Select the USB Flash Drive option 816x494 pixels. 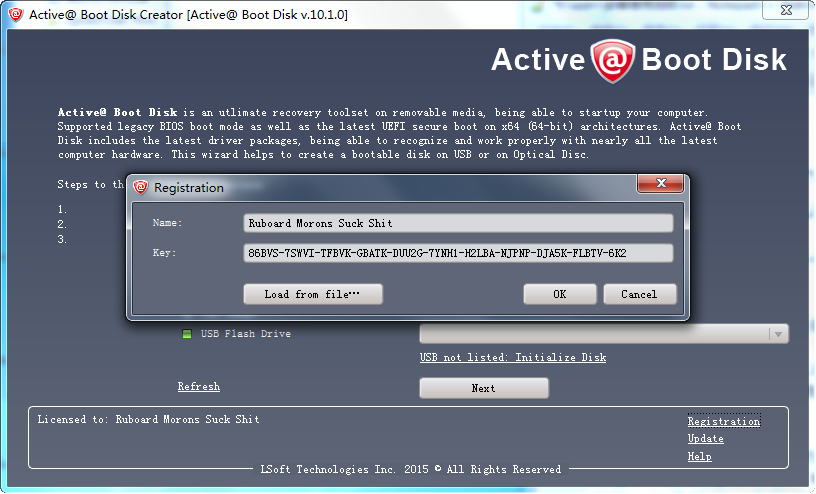click(x=187, y=334)
